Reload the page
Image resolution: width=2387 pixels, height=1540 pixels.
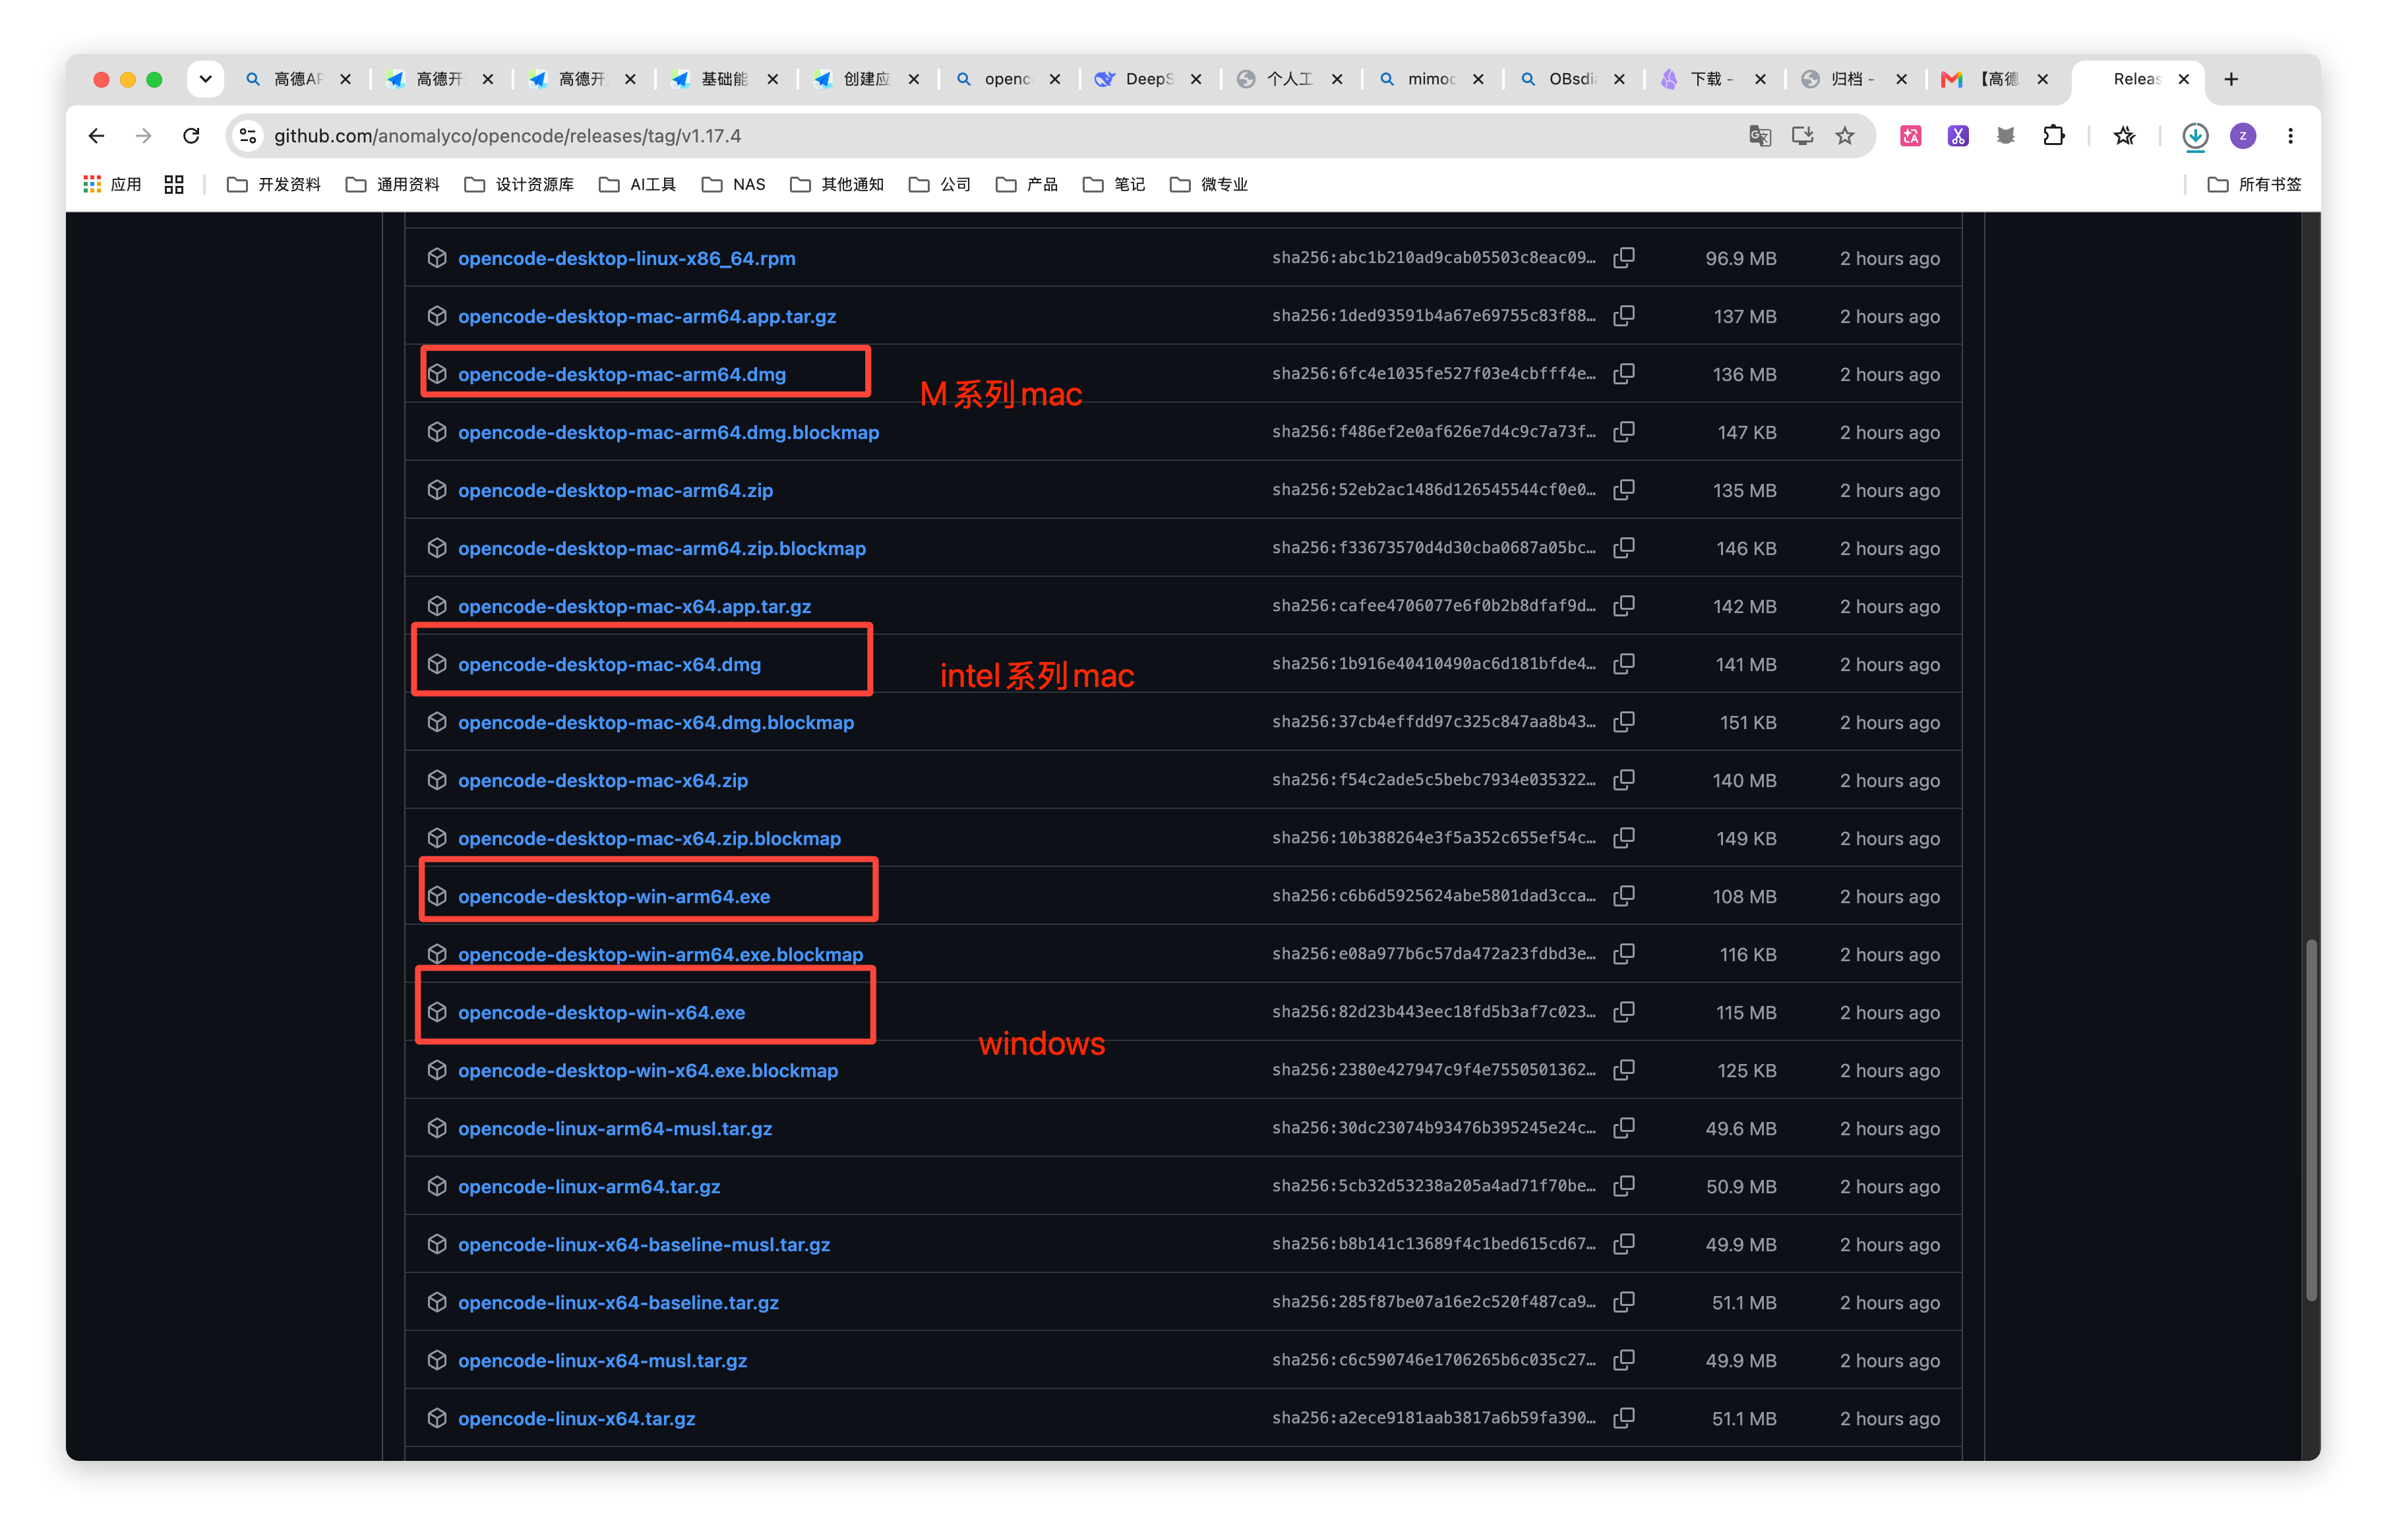(191, 136)
